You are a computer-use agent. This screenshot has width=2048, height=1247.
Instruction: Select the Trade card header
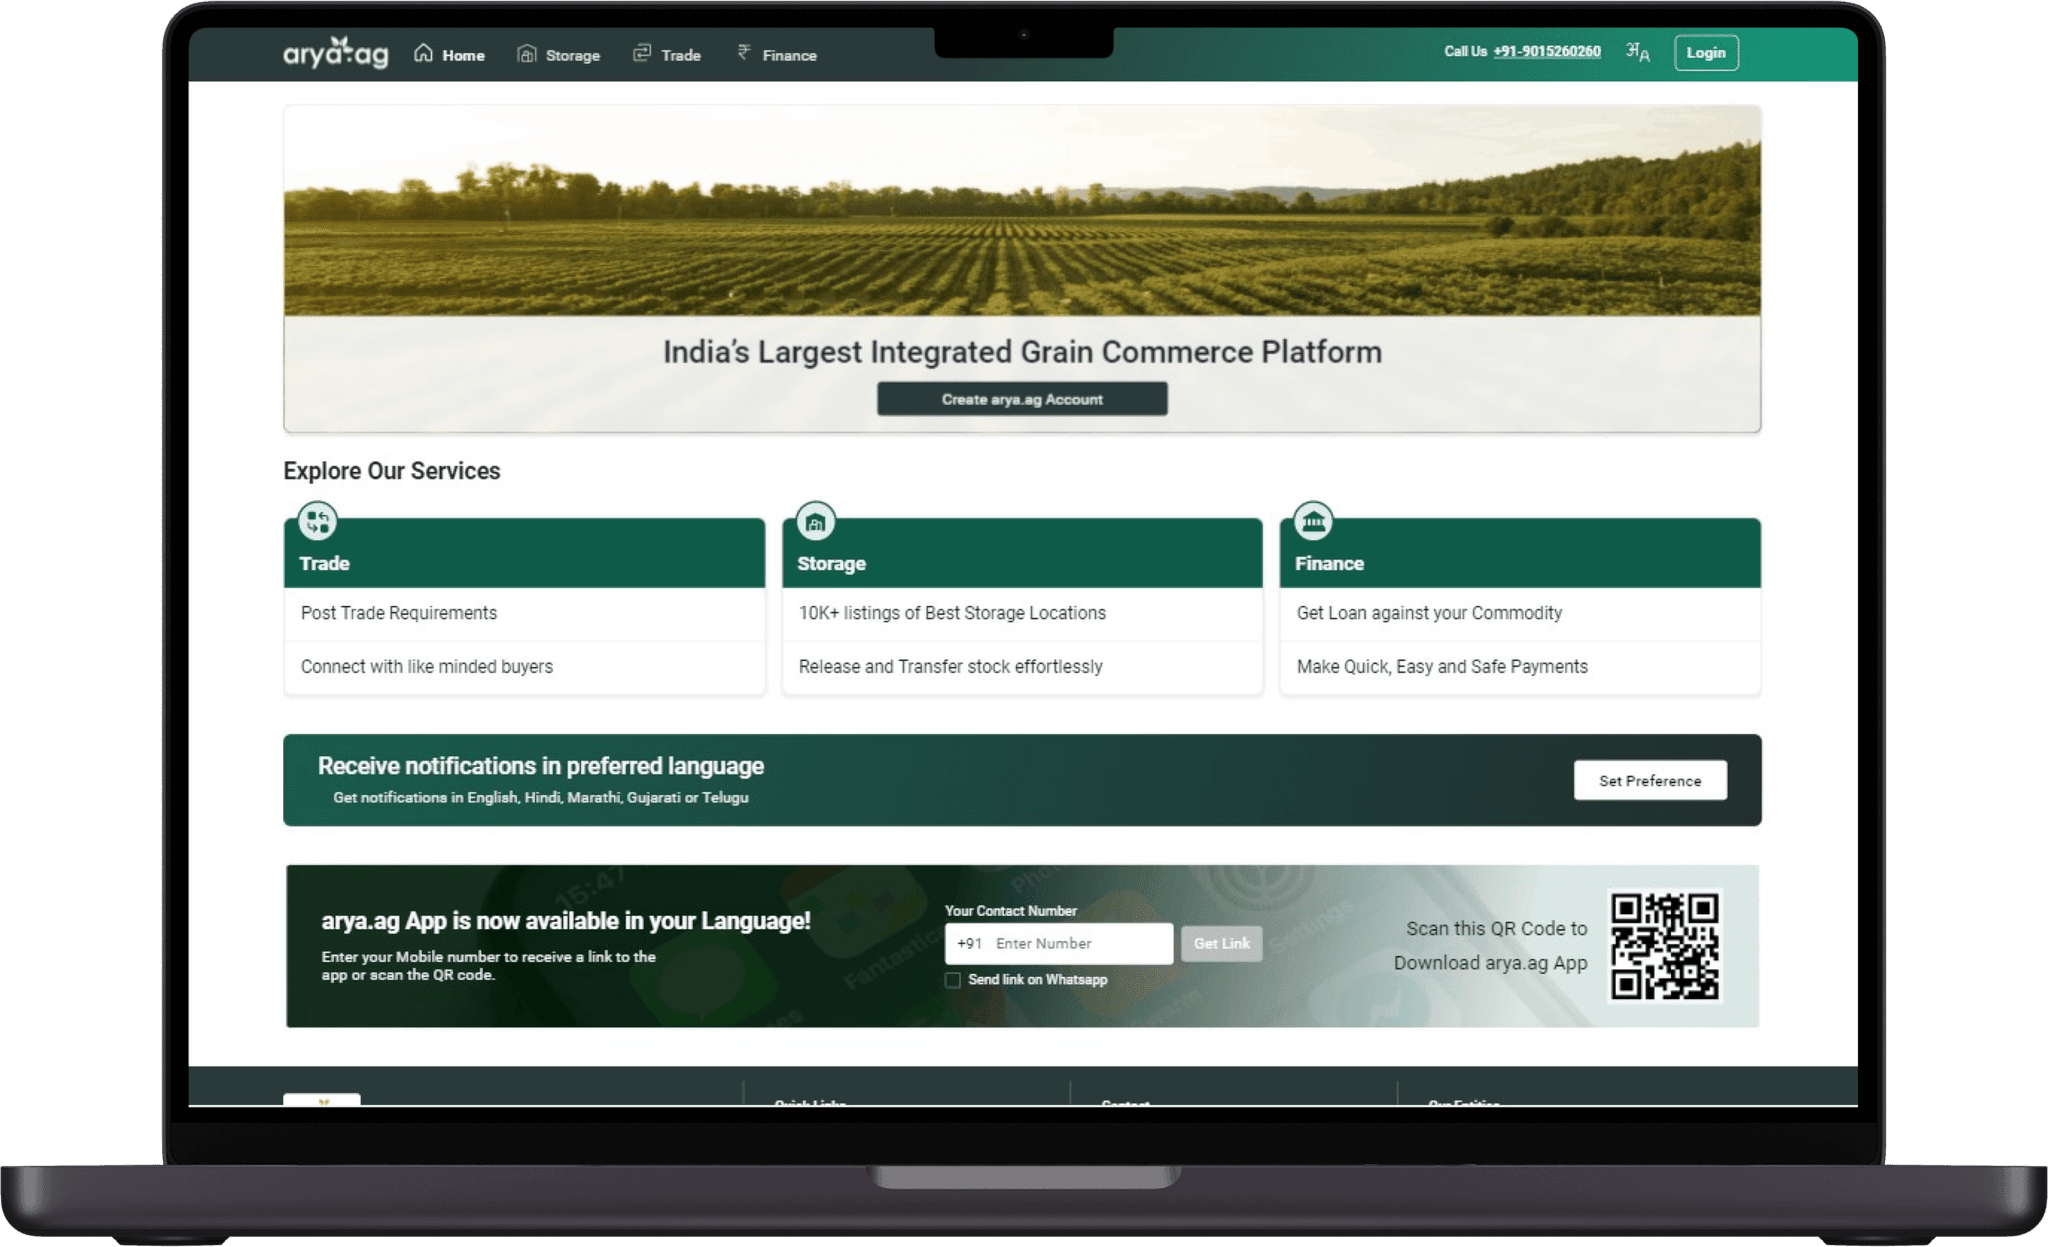(x=525, y=552)
